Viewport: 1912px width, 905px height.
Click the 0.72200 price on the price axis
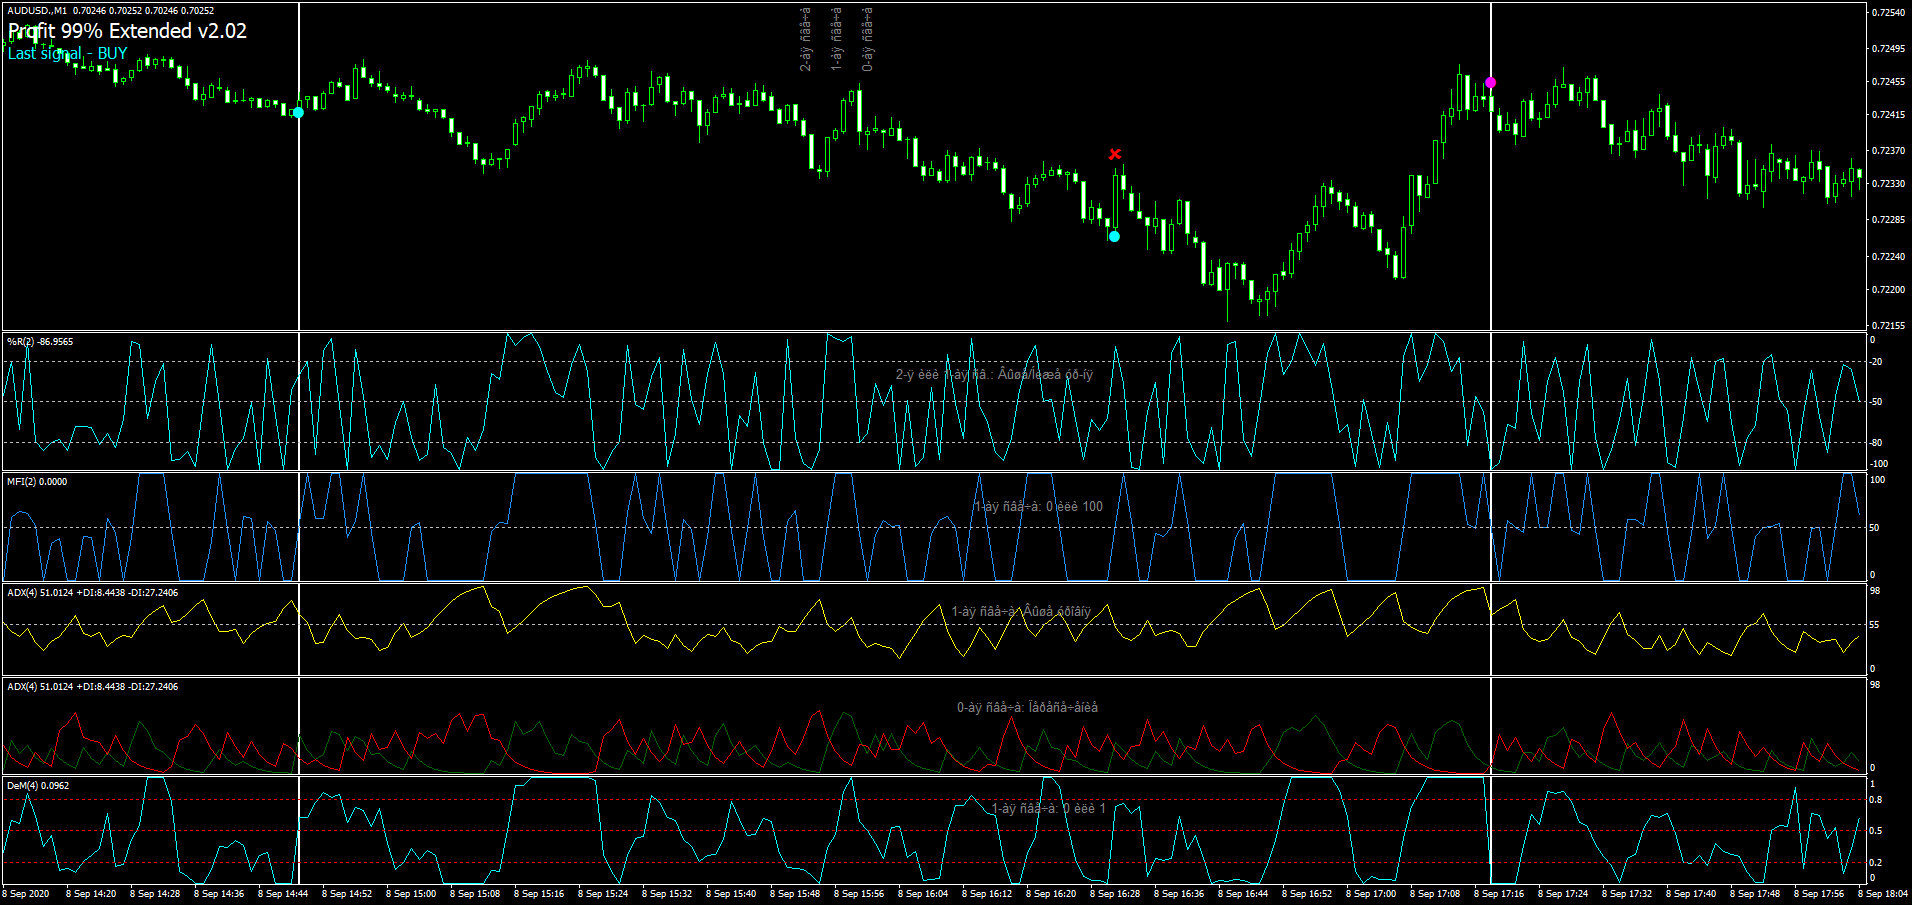point(1888,290)
